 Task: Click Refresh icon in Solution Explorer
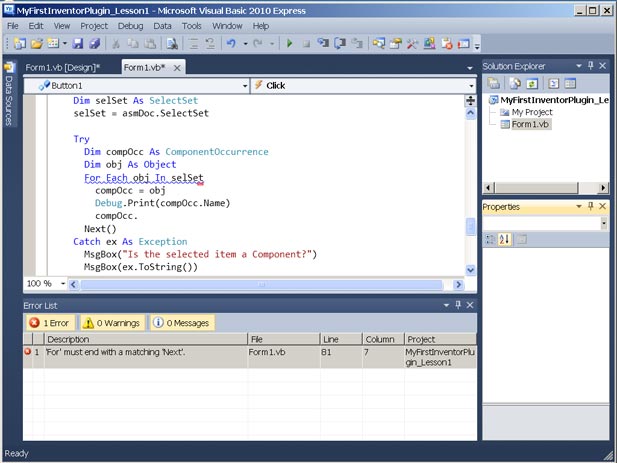pos(534,83)
